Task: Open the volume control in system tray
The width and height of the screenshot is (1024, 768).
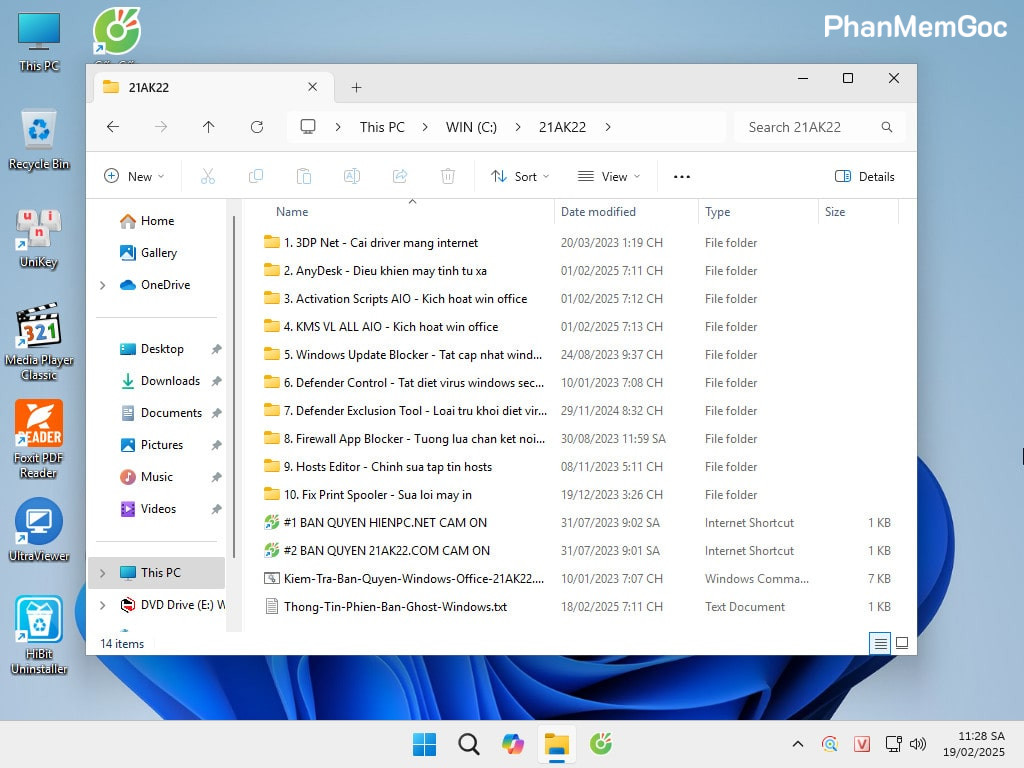Action: pyautogui.click(x=918, y=744)
